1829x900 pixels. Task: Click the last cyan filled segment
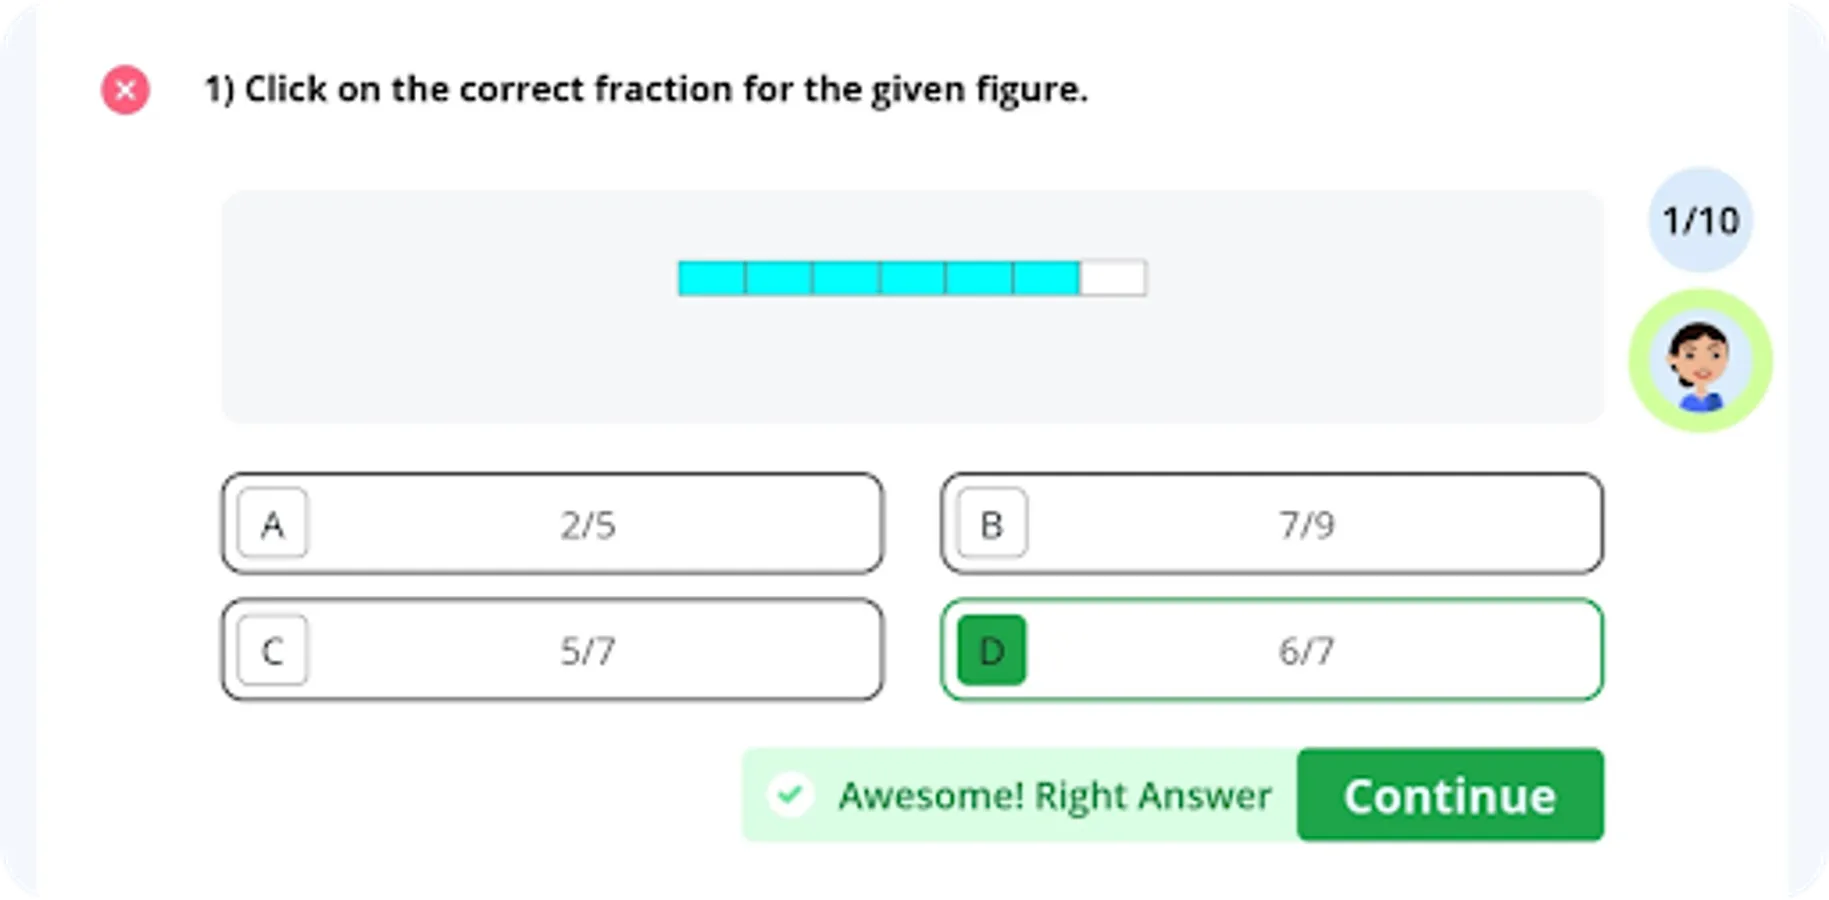1046,278
